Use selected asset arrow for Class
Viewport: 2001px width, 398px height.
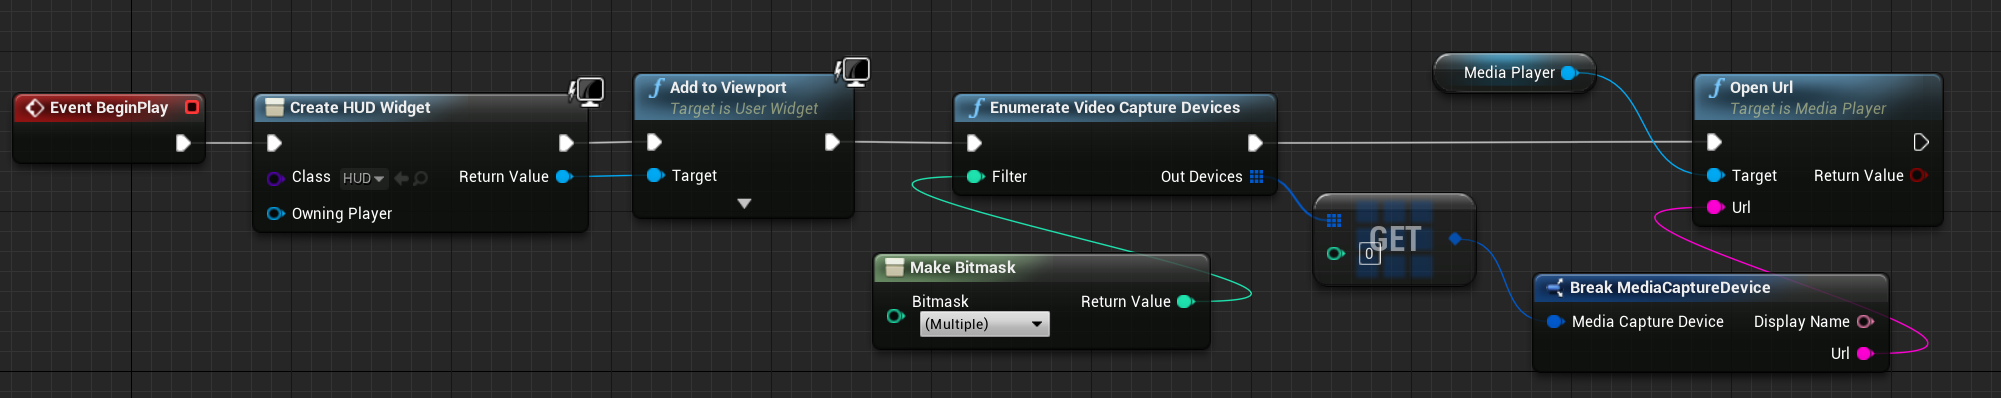[x=401, y=178]
